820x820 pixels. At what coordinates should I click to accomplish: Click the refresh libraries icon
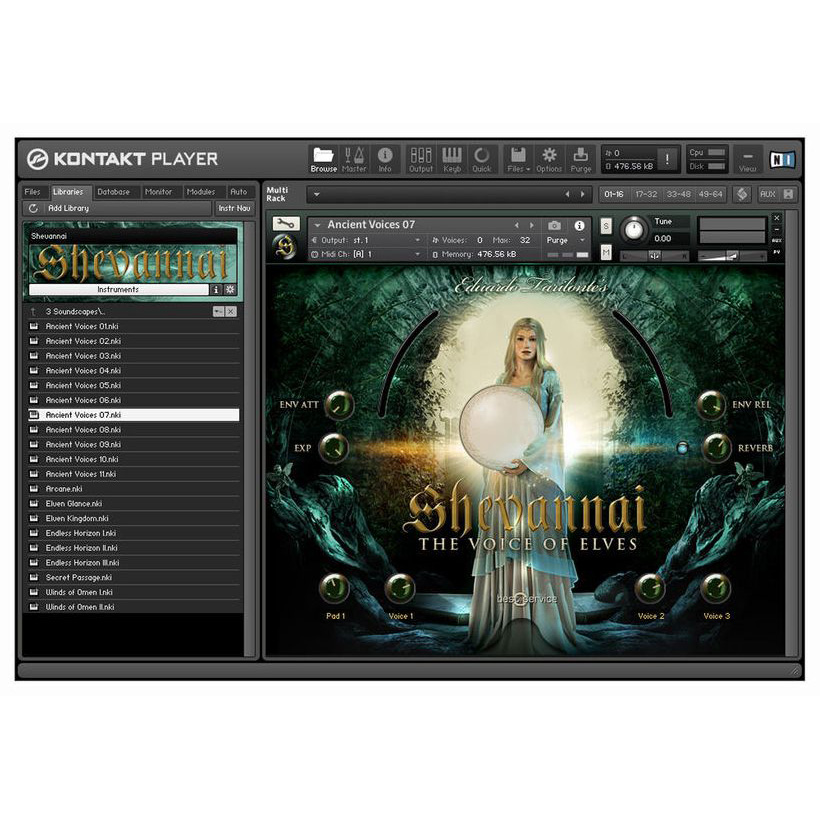click(x=33, y=208)
